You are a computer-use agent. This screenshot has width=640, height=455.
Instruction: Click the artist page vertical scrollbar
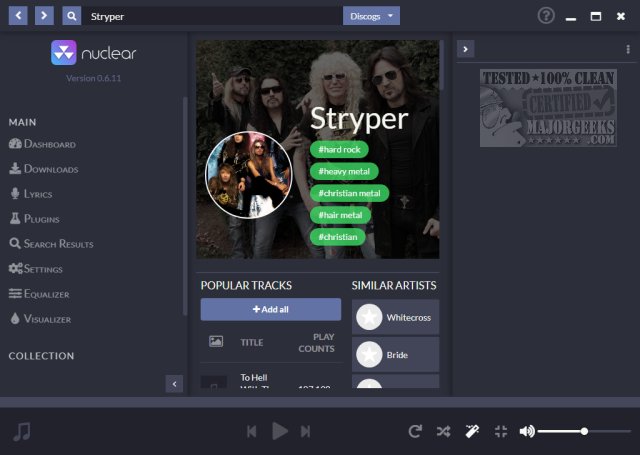coord(442,65)
